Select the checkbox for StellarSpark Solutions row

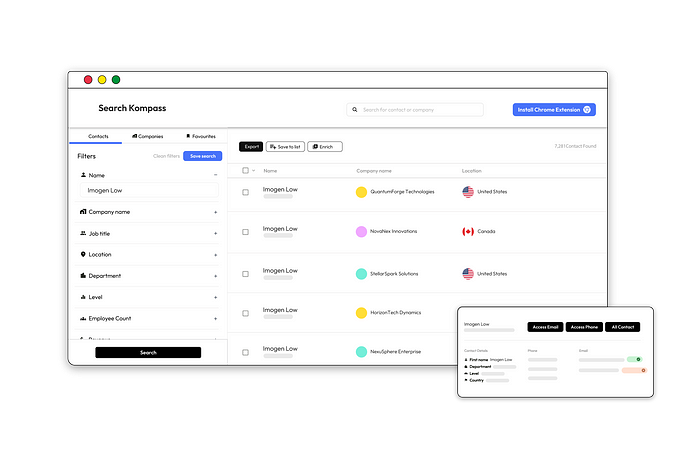(x=246, y=274)
